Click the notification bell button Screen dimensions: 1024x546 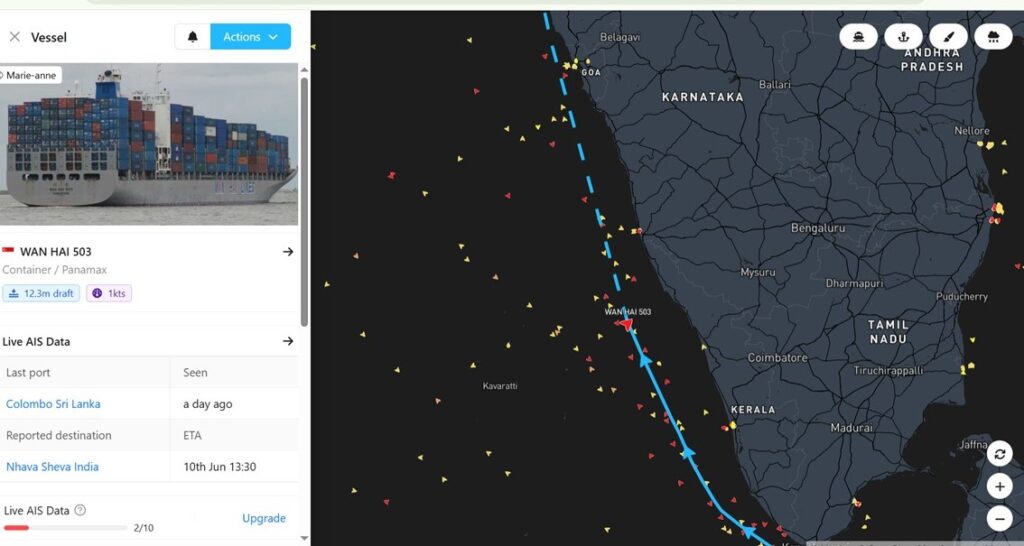[192, 37]
